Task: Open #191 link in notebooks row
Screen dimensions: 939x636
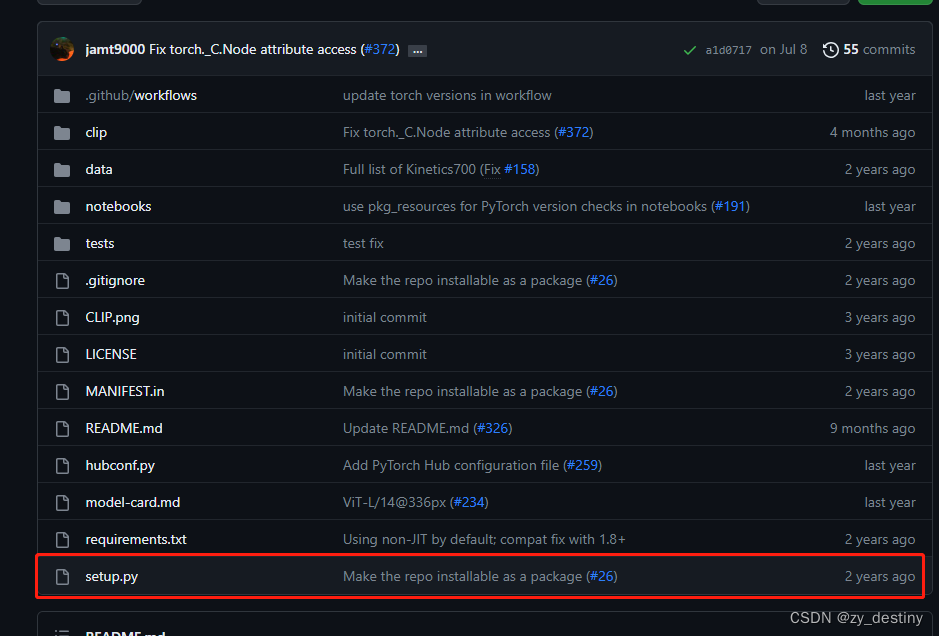Action: [x=730, y=207]
